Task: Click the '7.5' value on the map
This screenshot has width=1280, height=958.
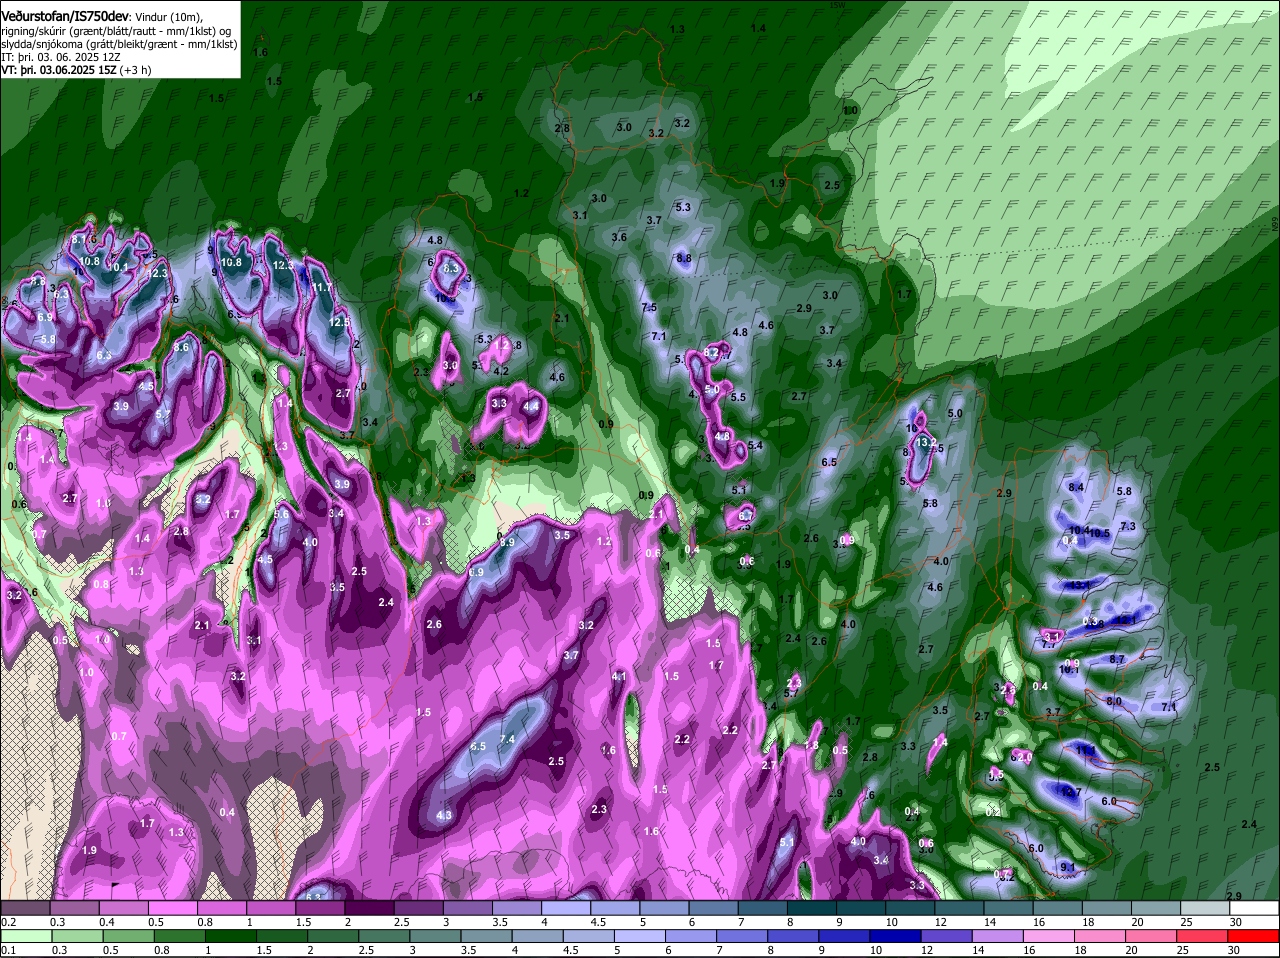Action: point(649,307)
